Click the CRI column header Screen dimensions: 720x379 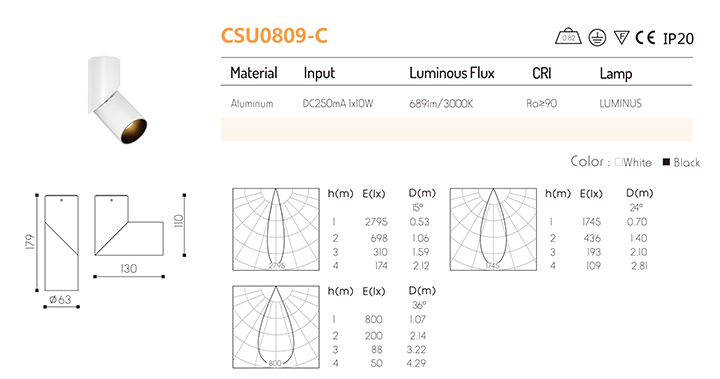coord(542,74)
